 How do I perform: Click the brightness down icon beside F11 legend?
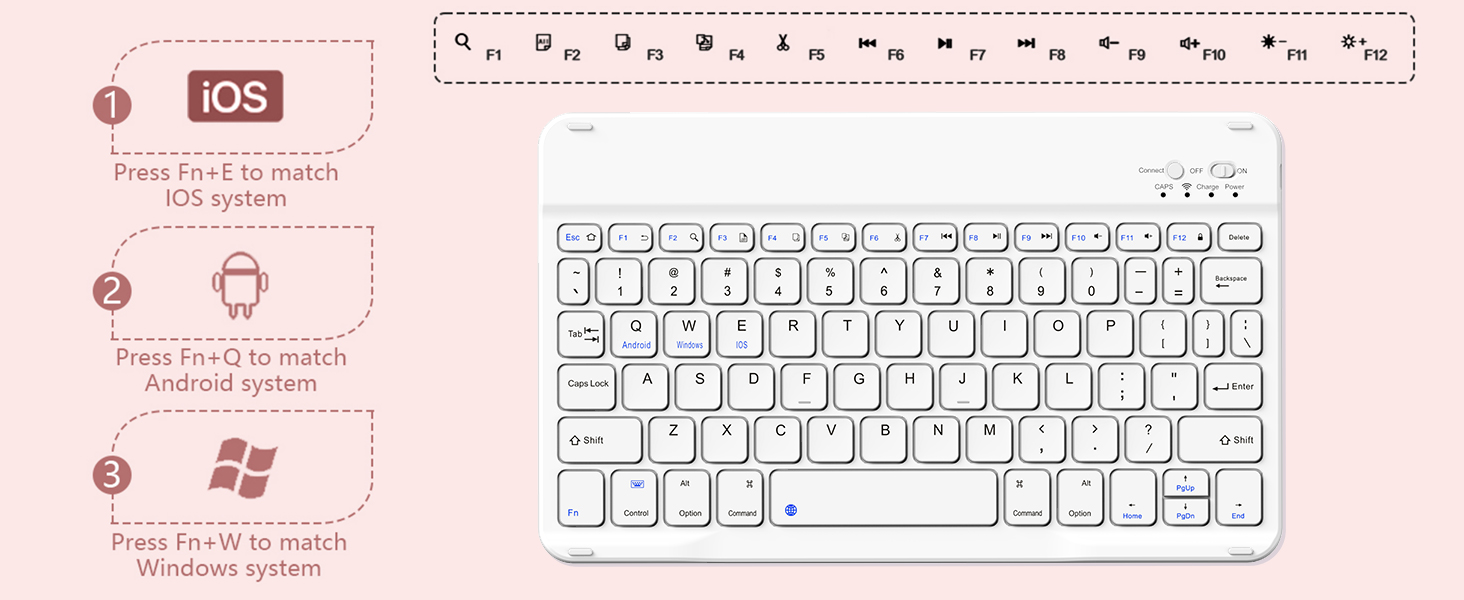point(1273,42)
